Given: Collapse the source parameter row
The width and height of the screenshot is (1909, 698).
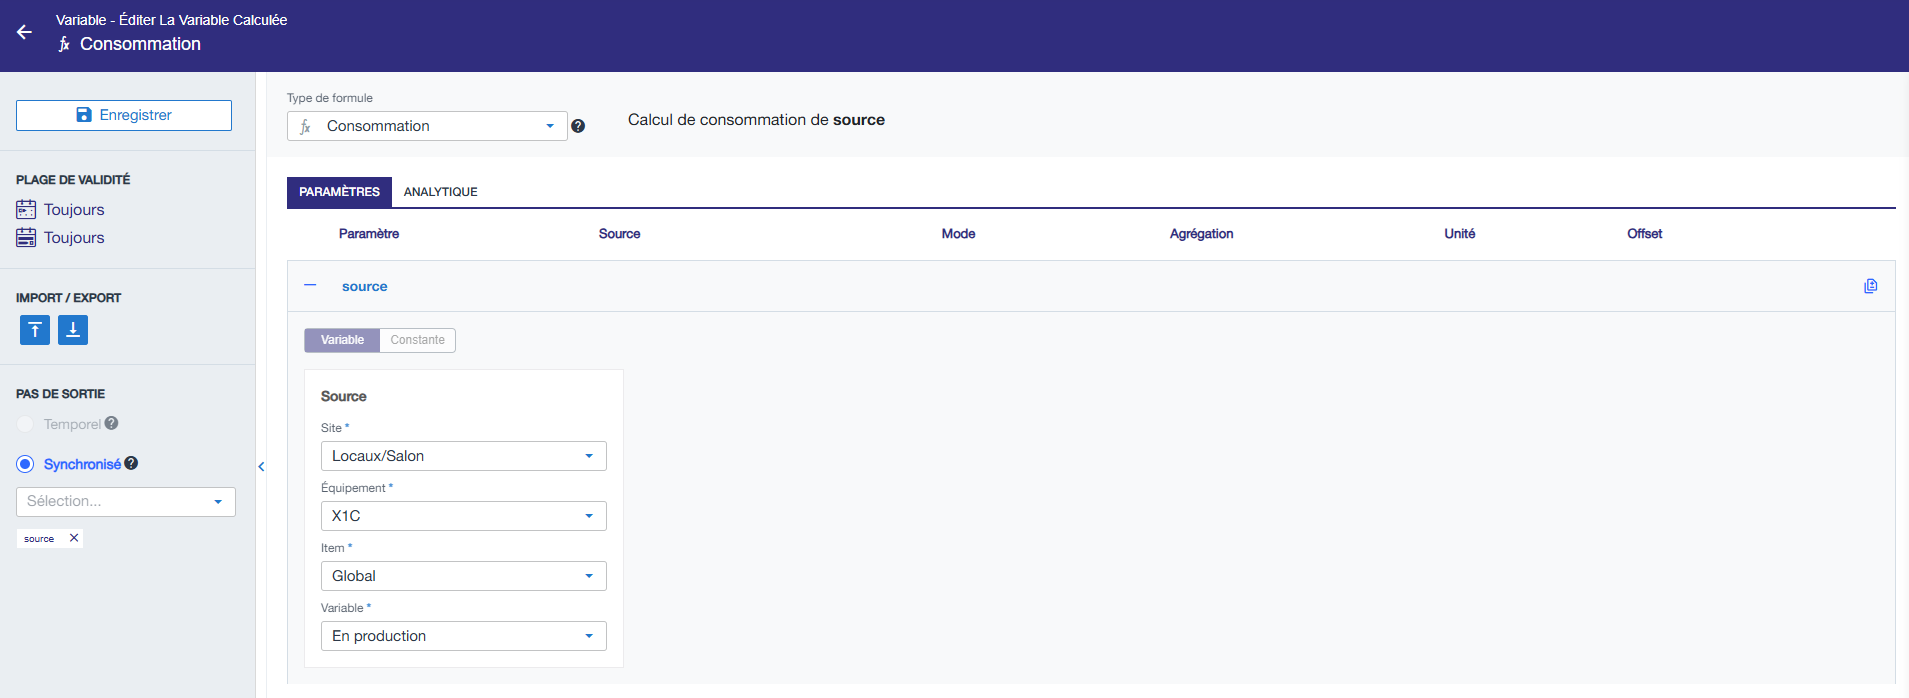Looking at the screenshot, I should point(310,286).
